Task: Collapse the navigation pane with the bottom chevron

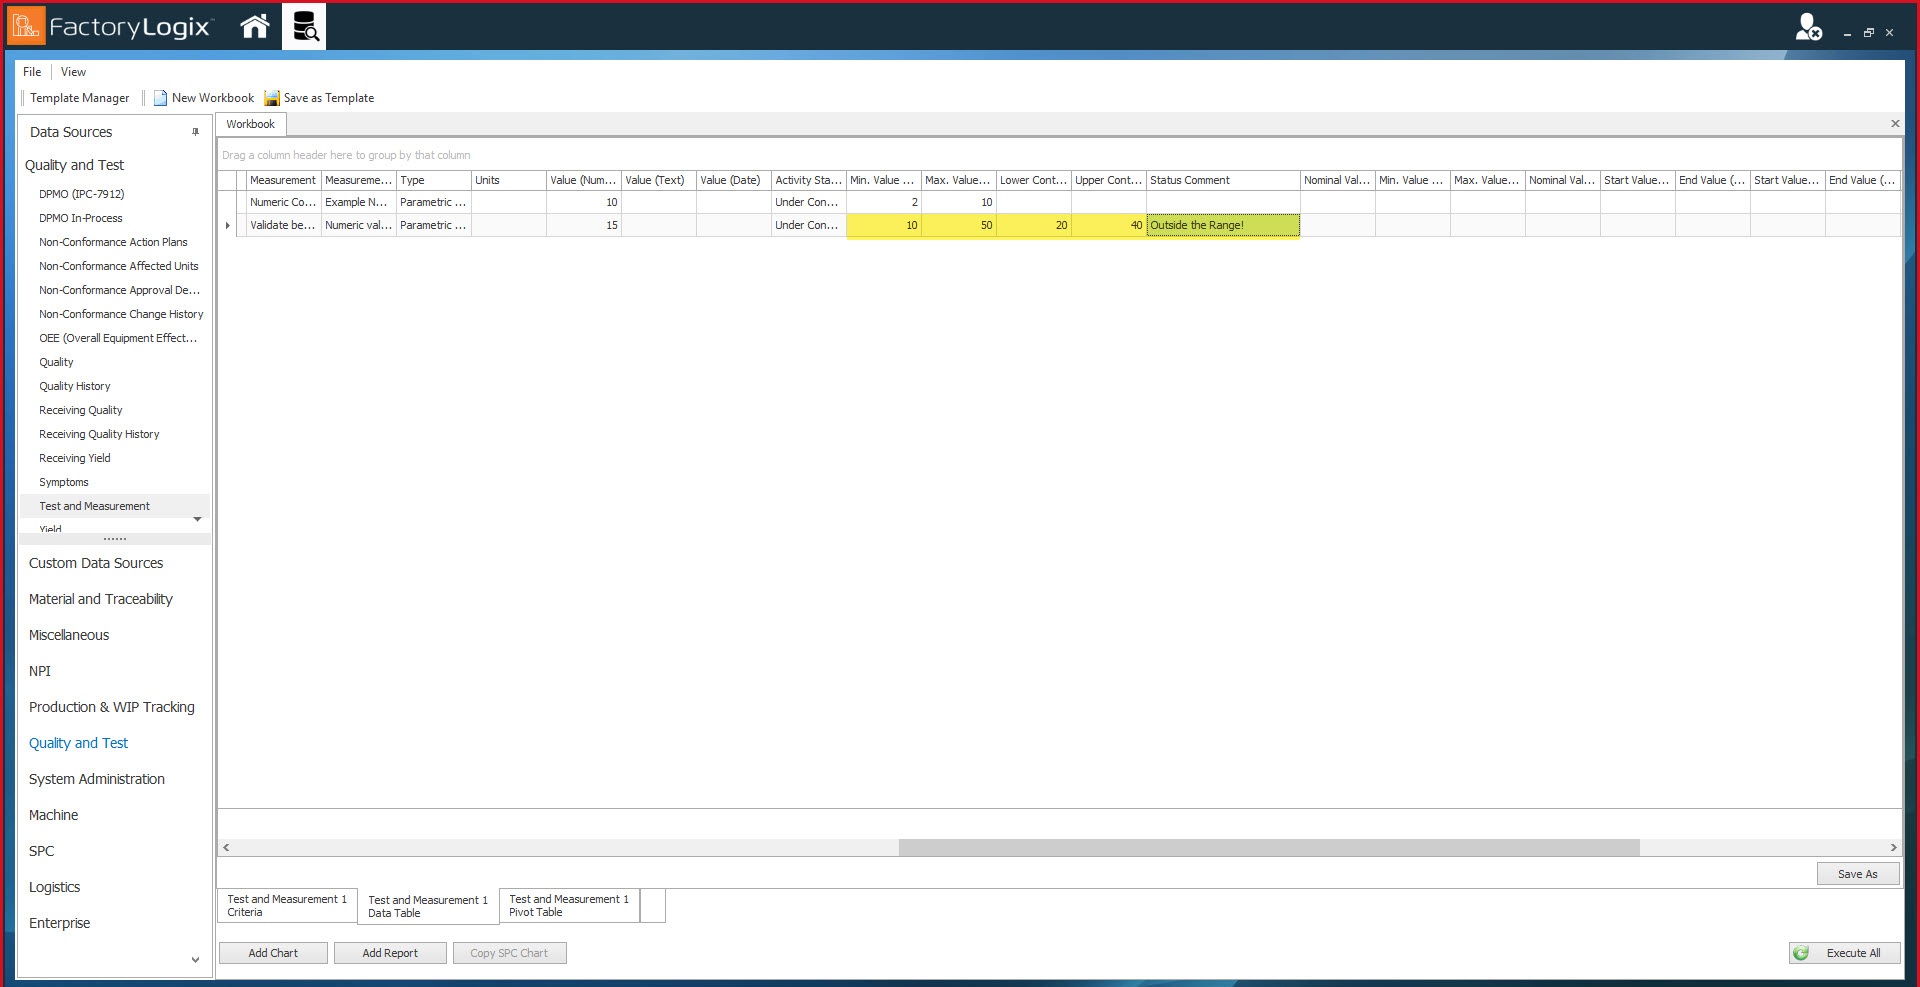Action: tap(196, 959)
